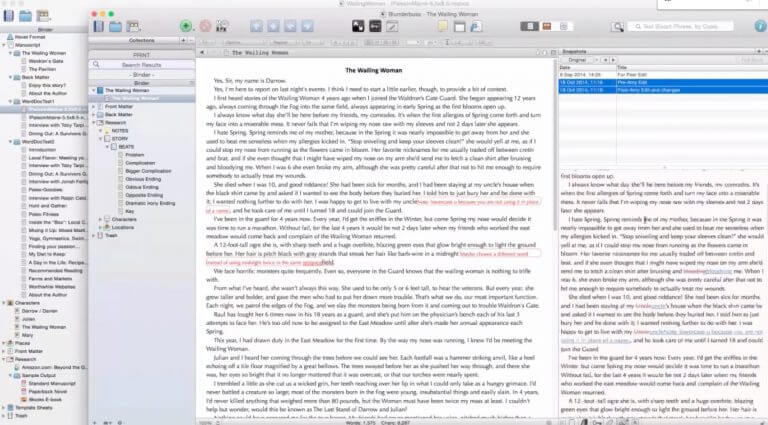The width and height of the screenshot is (768, 425).
Task: Select the Dramatic Irony Ending document
Action: click(x=150, y=203)
